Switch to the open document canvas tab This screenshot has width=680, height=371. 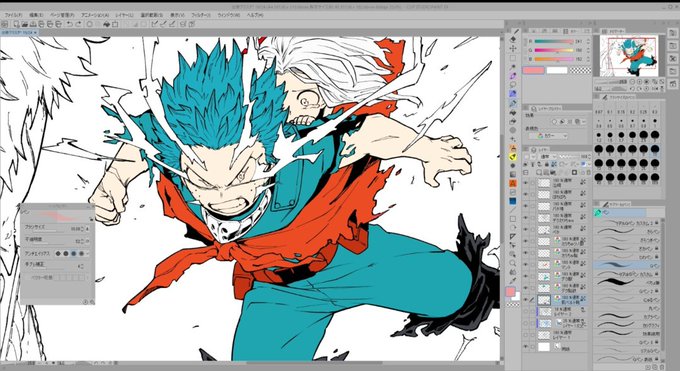[19, 32]
